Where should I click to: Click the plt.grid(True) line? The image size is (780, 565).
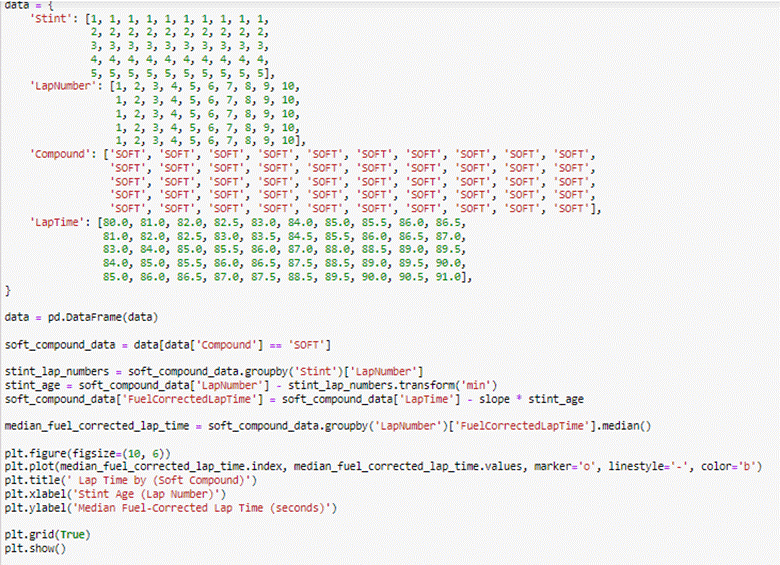click(47, 535)
